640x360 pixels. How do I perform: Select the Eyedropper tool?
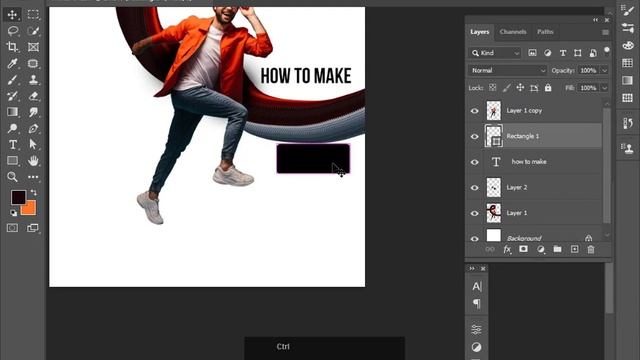[12, 63]
